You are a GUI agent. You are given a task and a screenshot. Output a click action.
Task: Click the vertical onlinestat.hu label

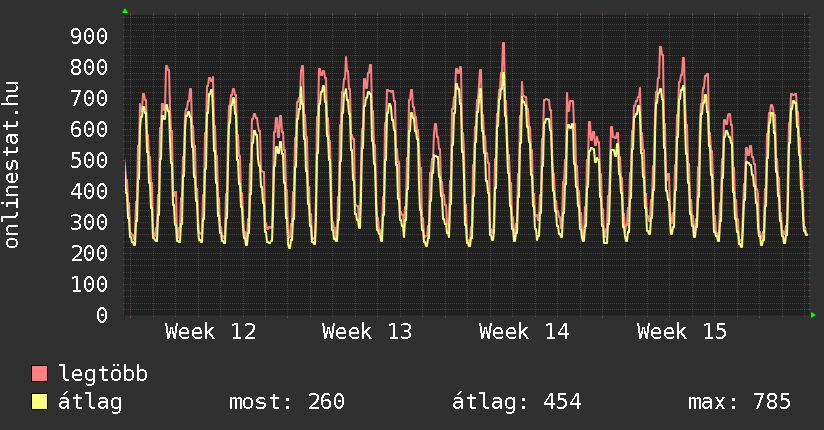13,165
